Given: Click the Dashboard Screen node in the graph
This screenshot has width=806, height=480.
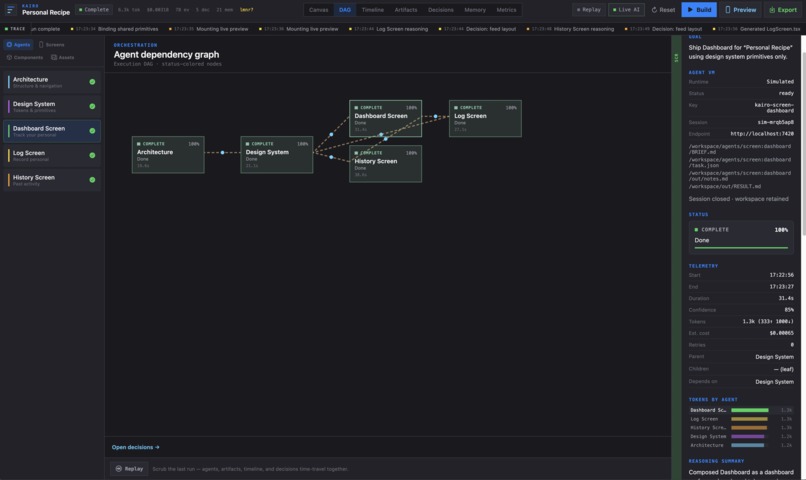Looking at the screenshot, I should 386,118.
